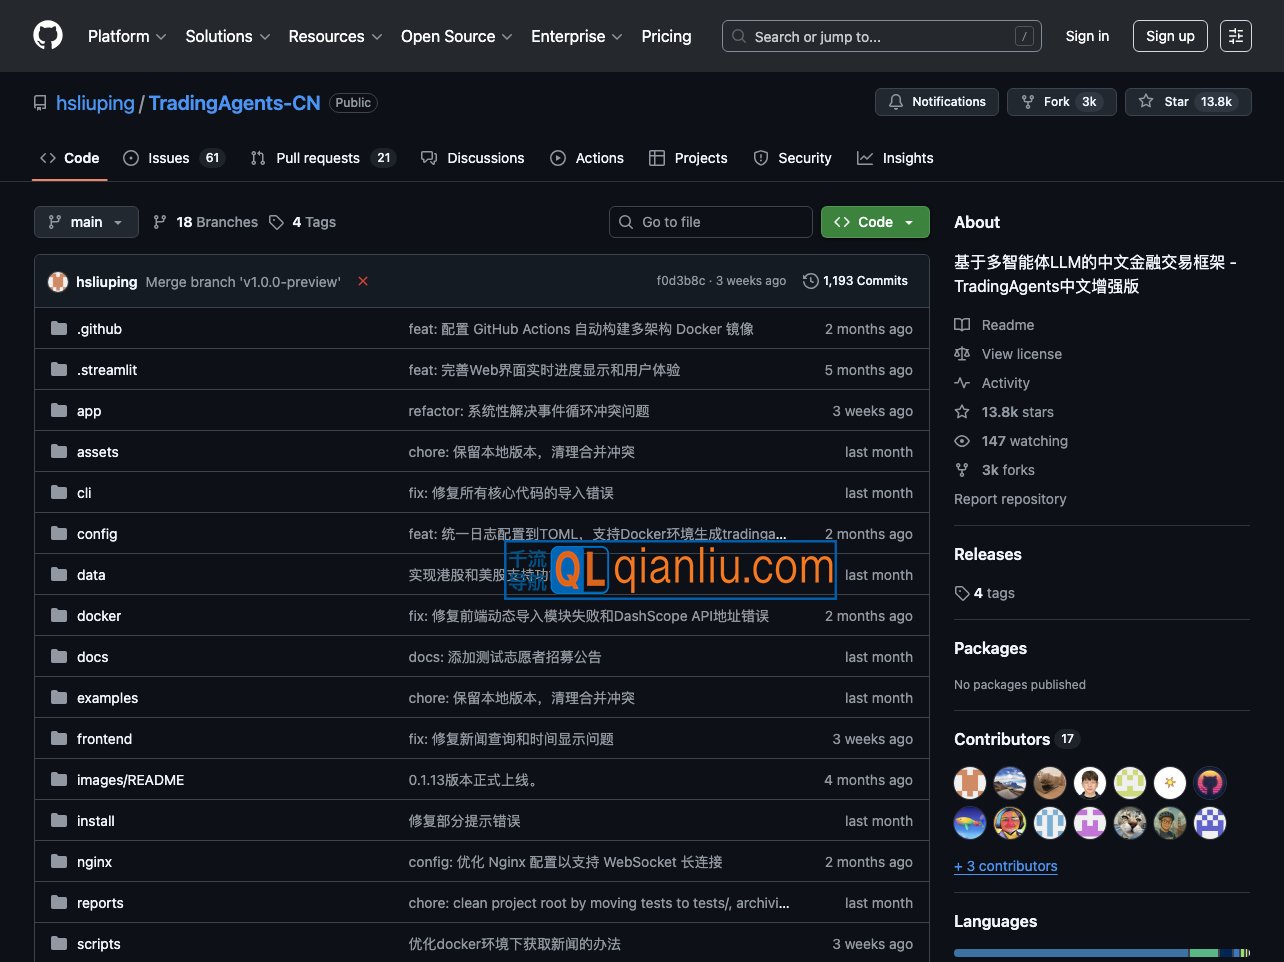1284x962 pixels.
Task: View license via the scale icon
Action: tap(961, 353)
